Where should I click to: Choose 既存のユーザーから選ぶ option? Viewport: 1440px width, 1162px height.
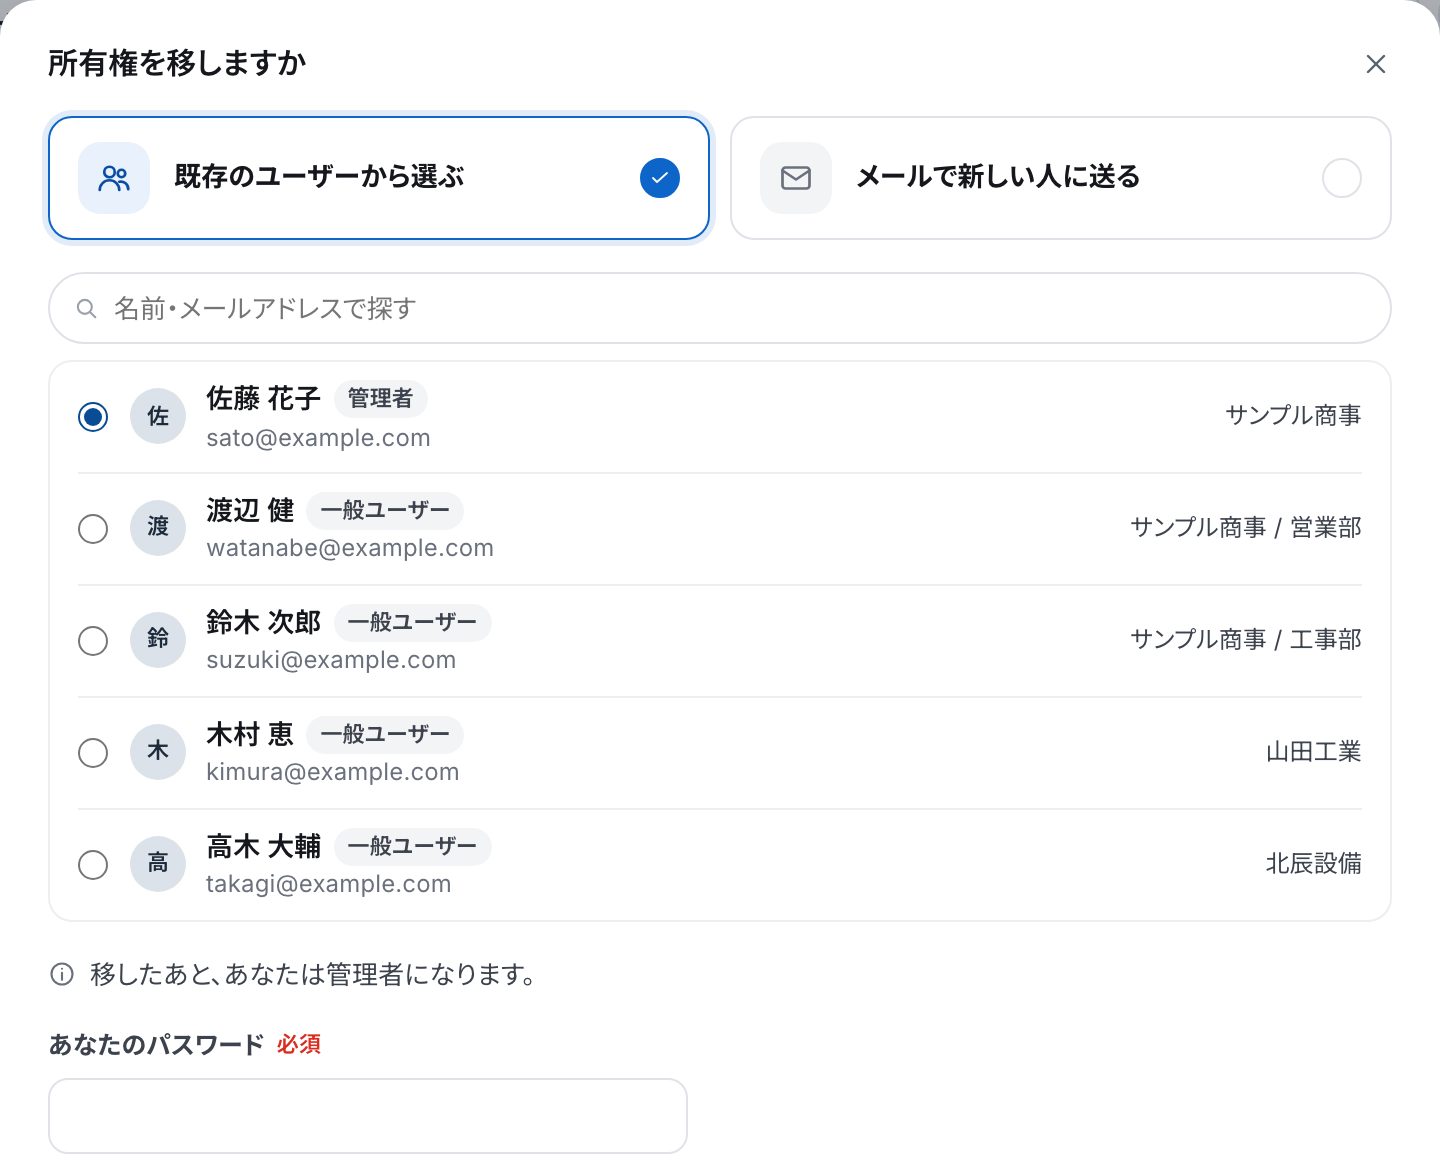(379, 178)
